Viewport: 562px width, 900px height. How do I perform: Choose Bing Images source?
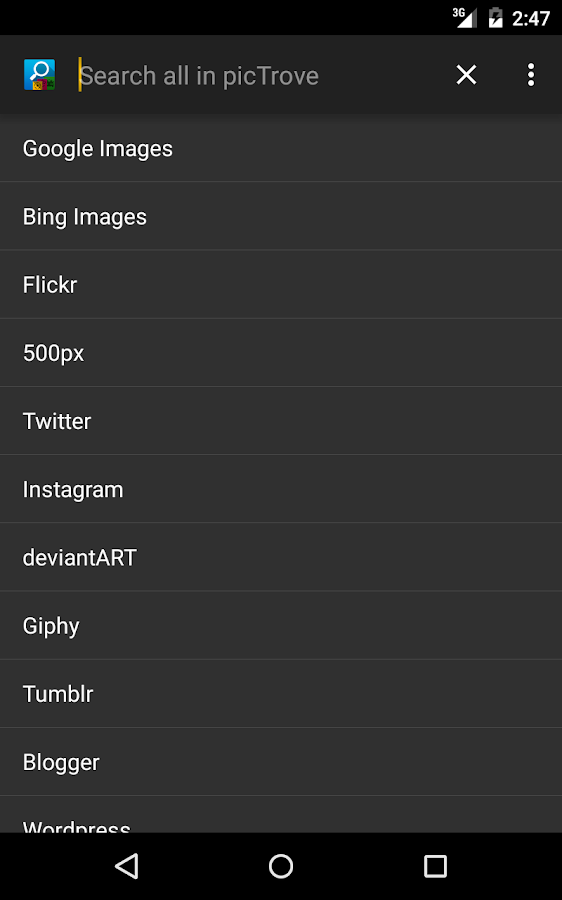tap(281, 216)
